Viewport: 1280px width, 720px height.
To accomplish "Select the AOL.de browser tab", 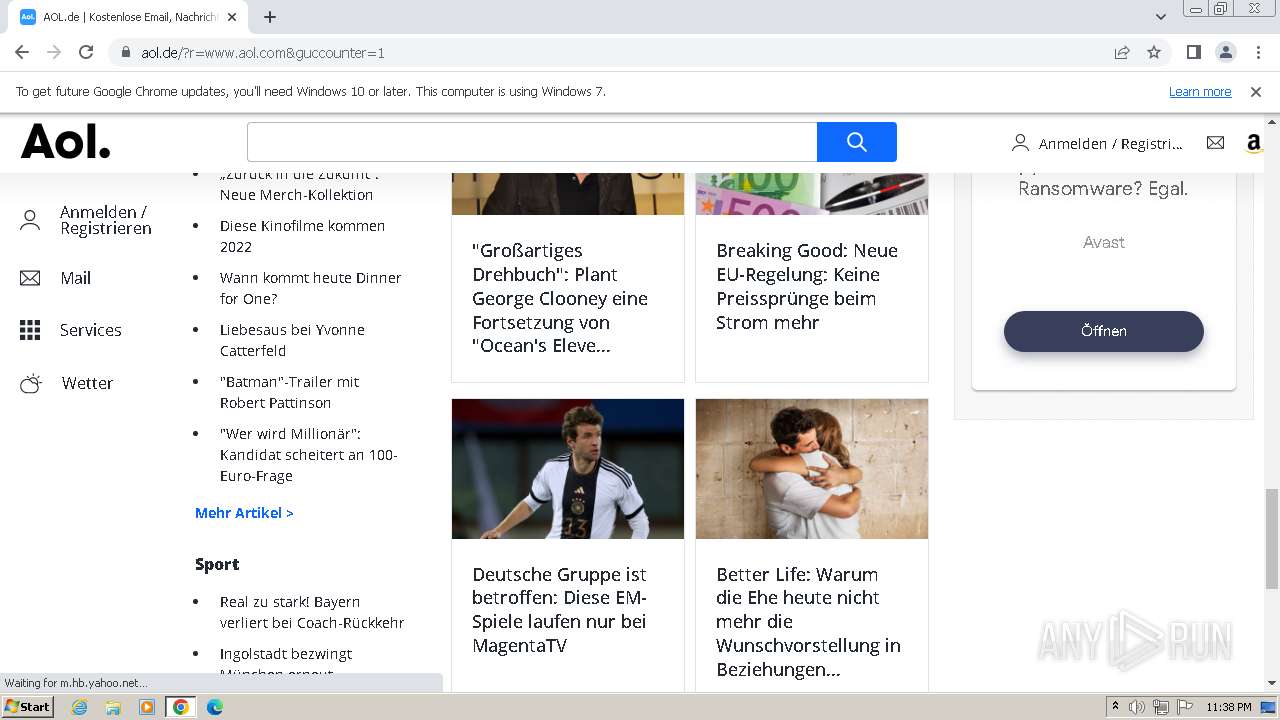I will (x=130, y=17).
